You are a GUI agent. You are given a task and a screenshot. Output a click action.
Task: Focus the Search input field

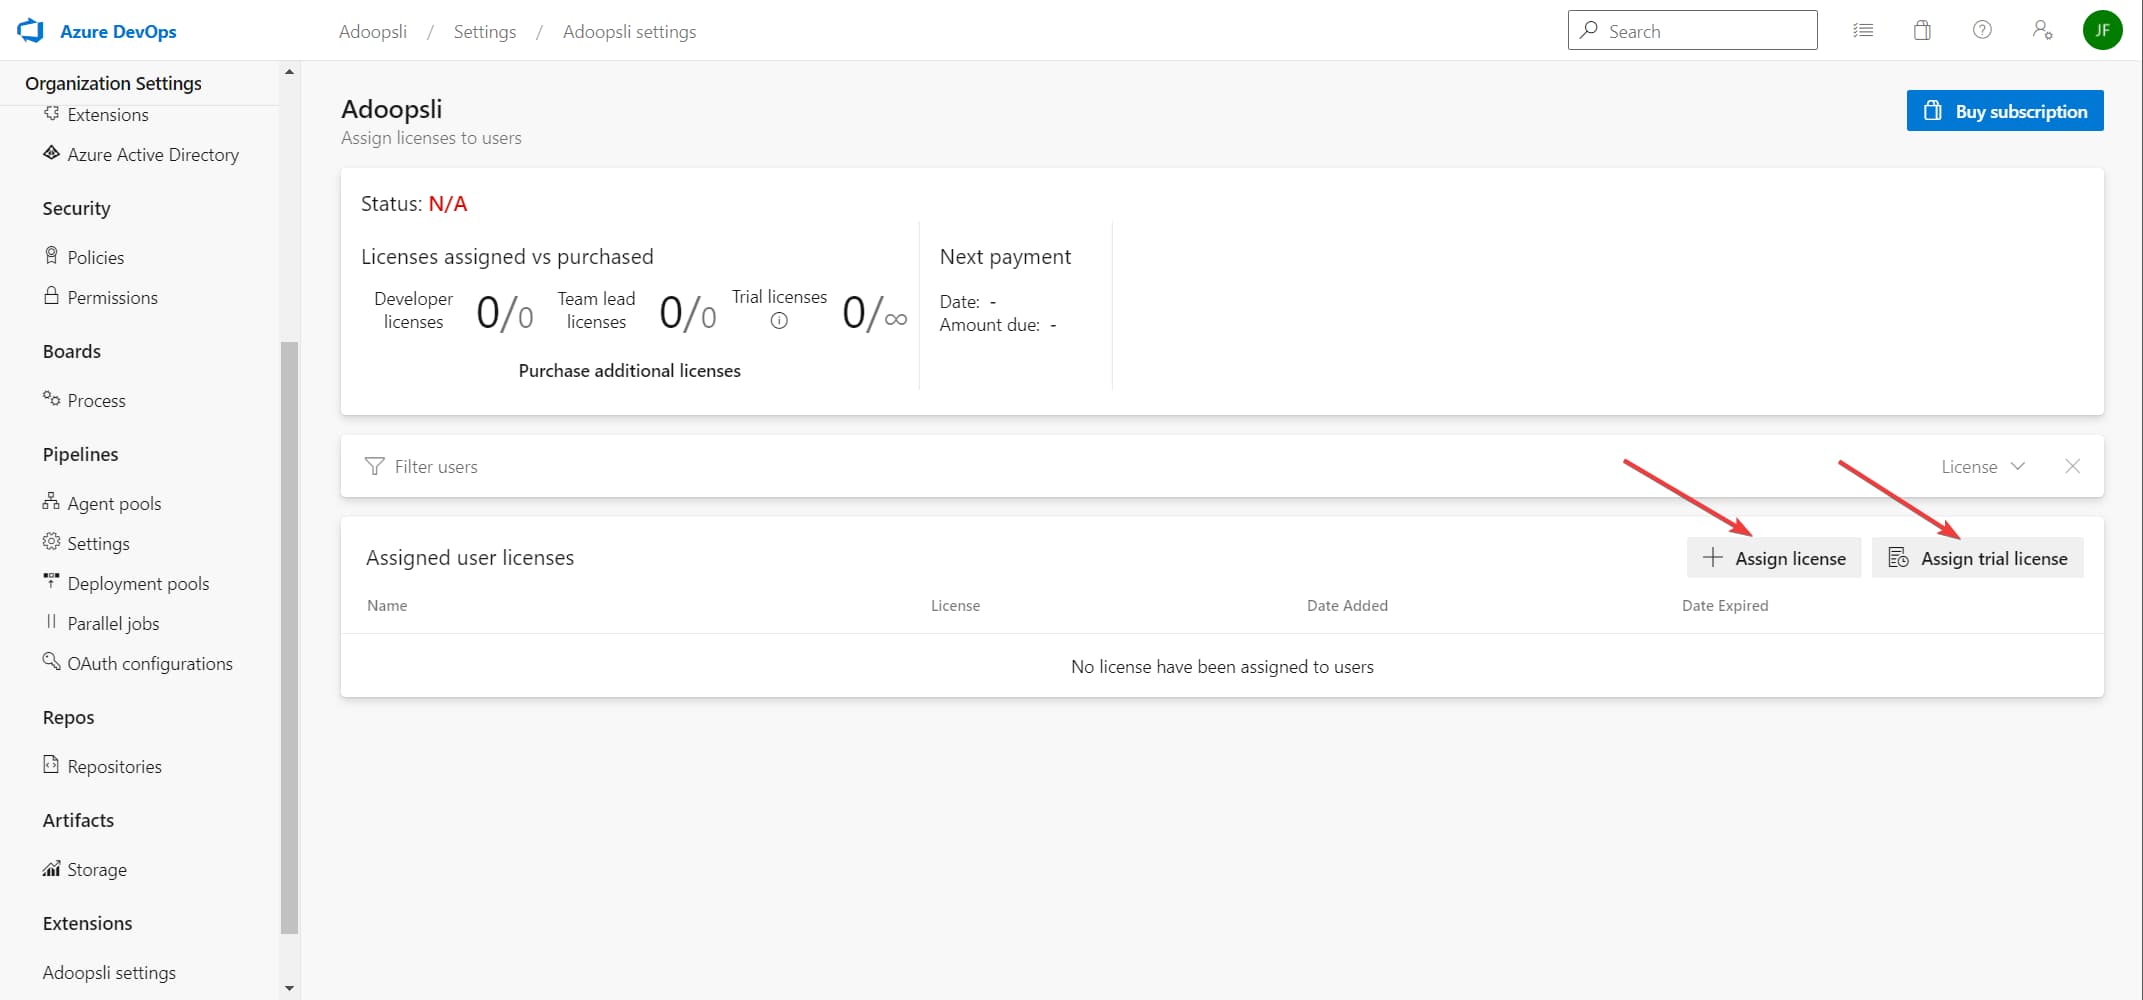coord(1692,30)
